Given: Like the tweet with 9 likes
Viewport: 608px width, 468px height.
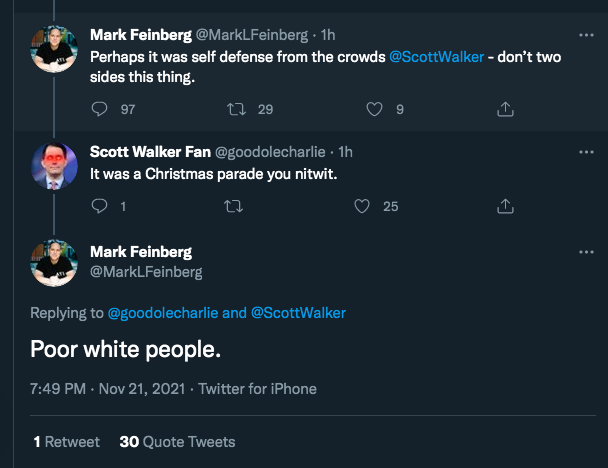Looking at the screenshot, I should 375,109.
